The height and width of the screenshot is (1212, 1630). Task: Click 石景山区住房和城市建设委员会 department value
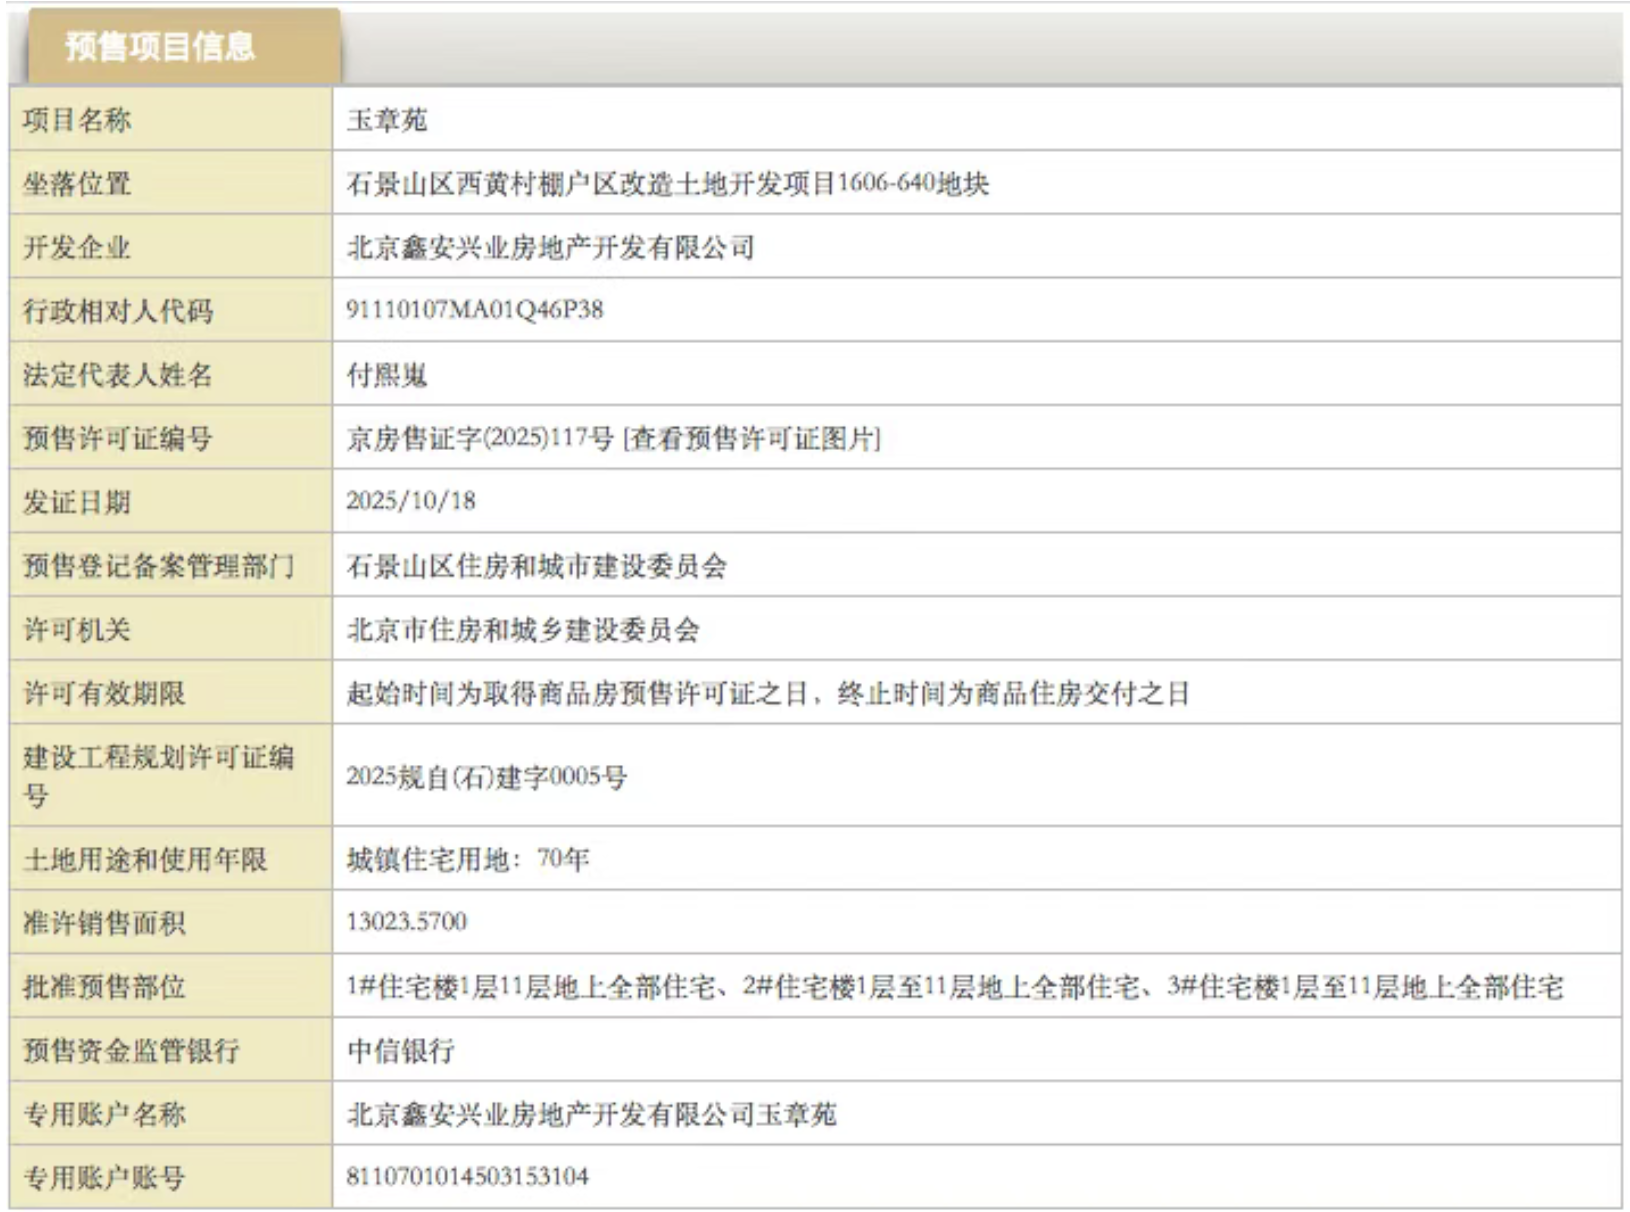click(536, 566)
